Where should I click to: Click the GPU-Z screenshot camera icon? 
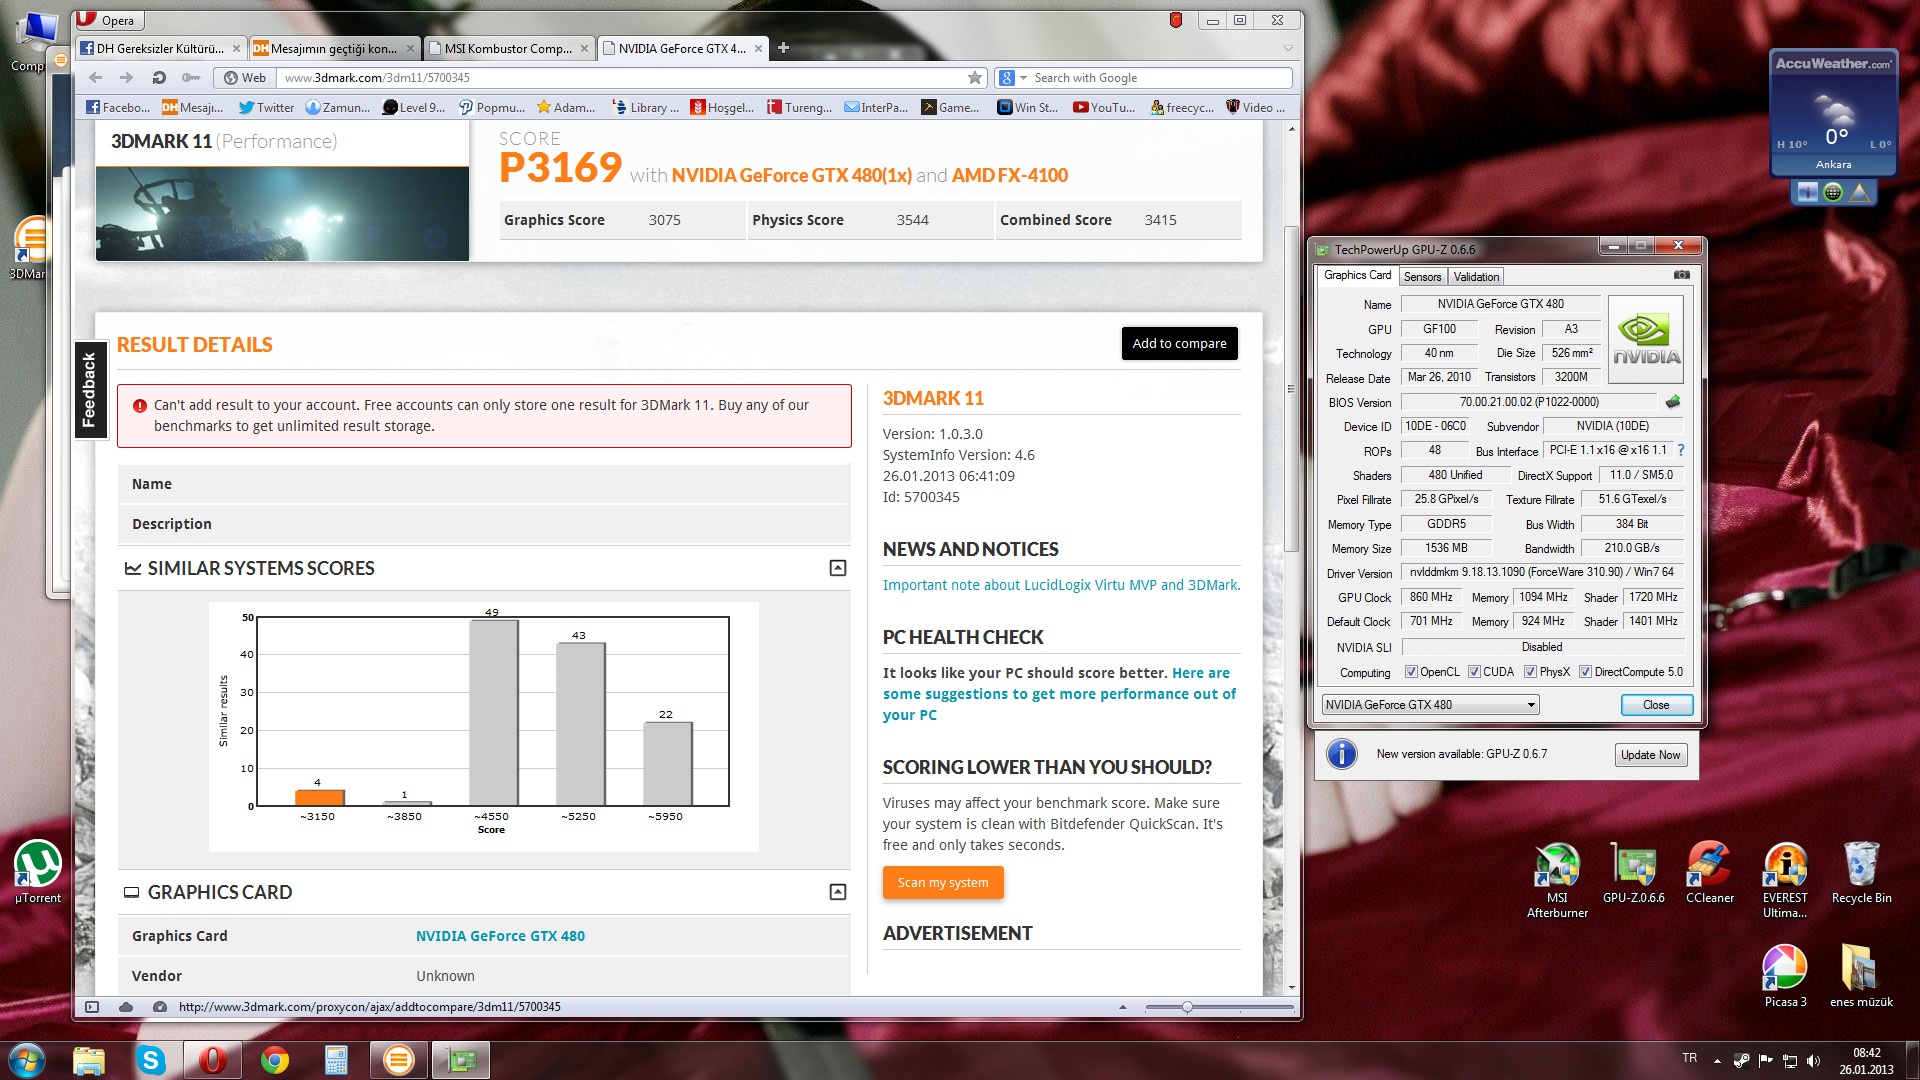pos(1682,275)
